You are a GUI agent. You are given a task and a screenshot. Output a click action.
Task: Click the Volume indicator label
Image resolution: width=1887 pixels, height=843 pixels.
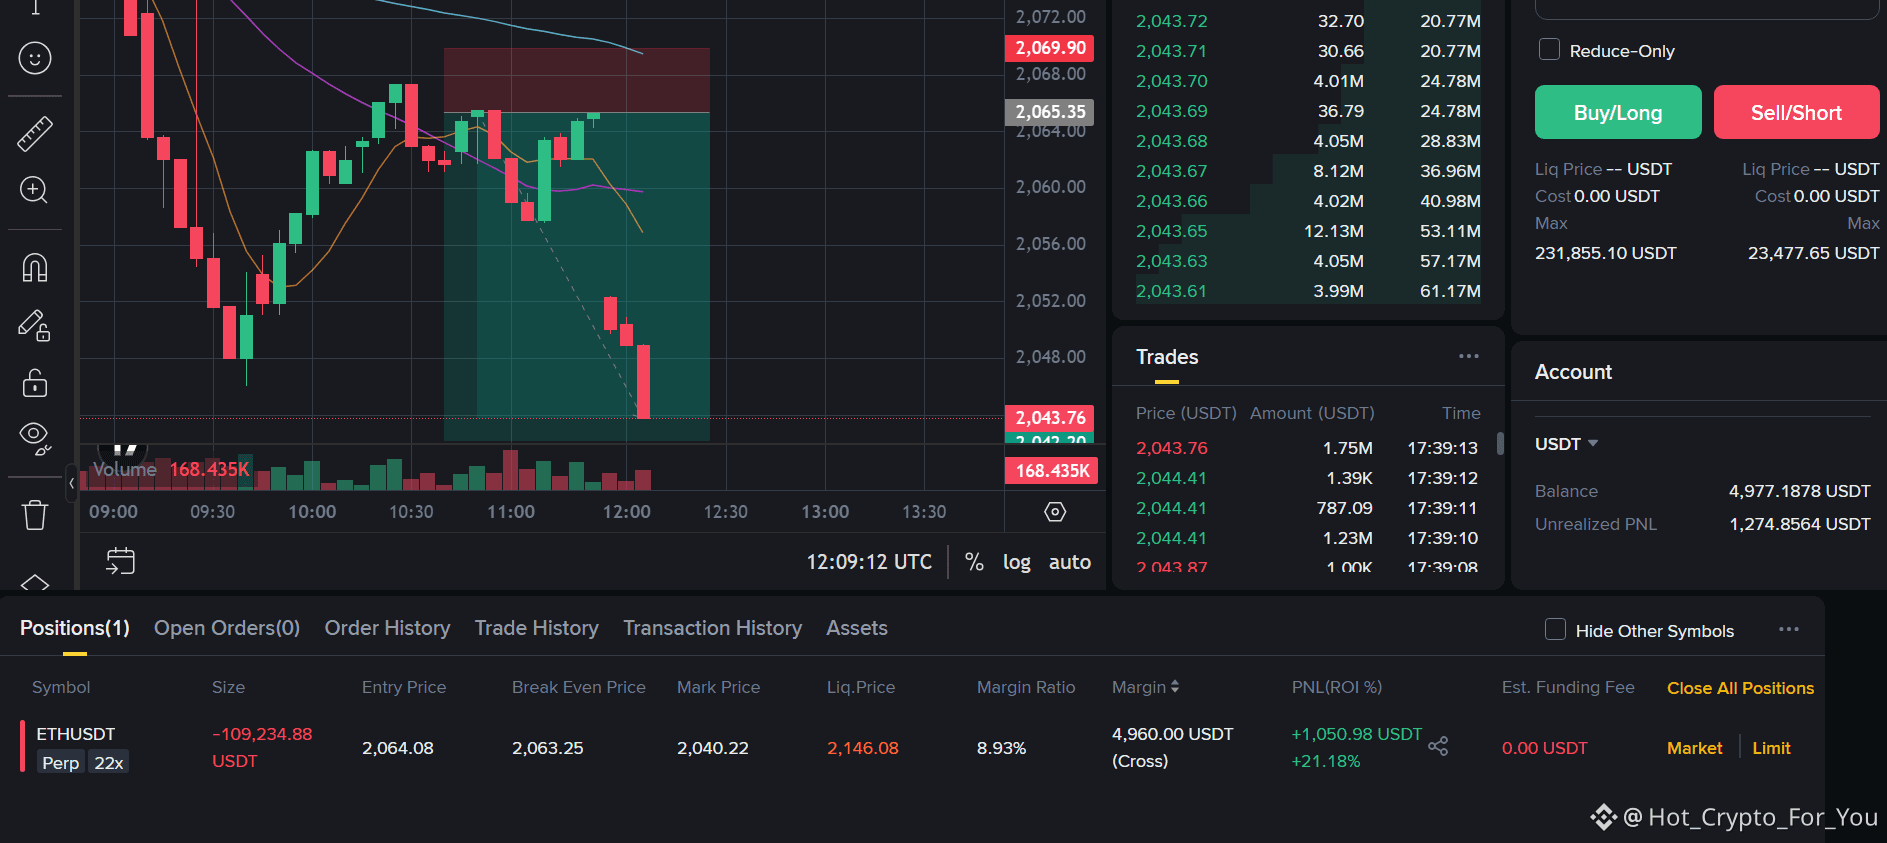(125, 469)
